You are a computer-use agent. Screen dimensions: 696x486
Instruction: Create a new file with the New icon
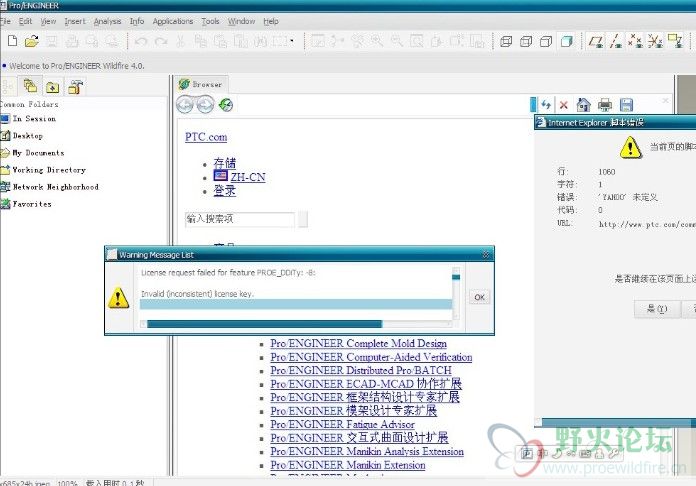click(x=12, y=41)
